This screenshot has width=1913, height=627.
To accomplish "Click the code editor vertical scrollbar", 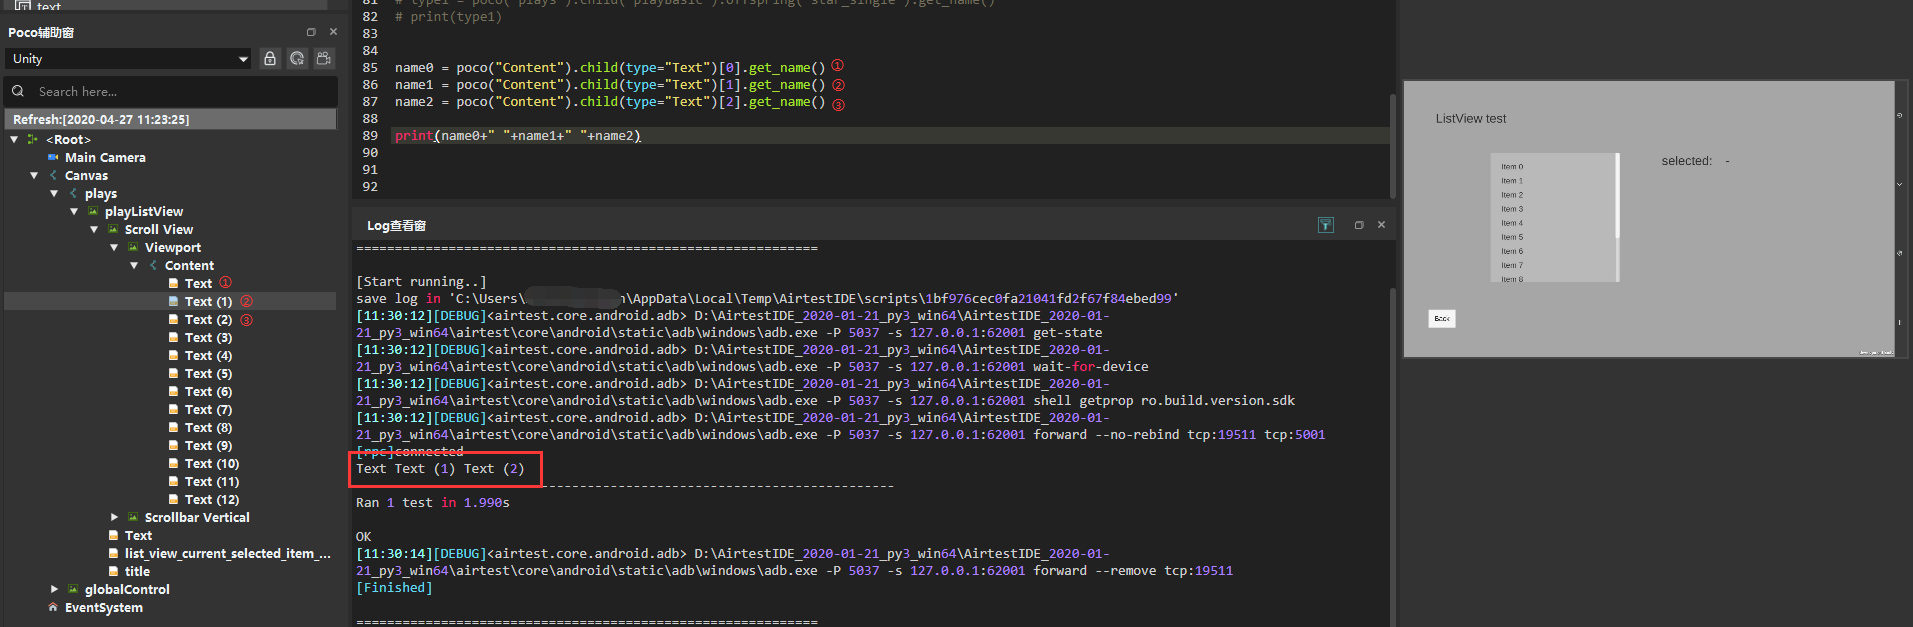I will [x=1393, y=145].
